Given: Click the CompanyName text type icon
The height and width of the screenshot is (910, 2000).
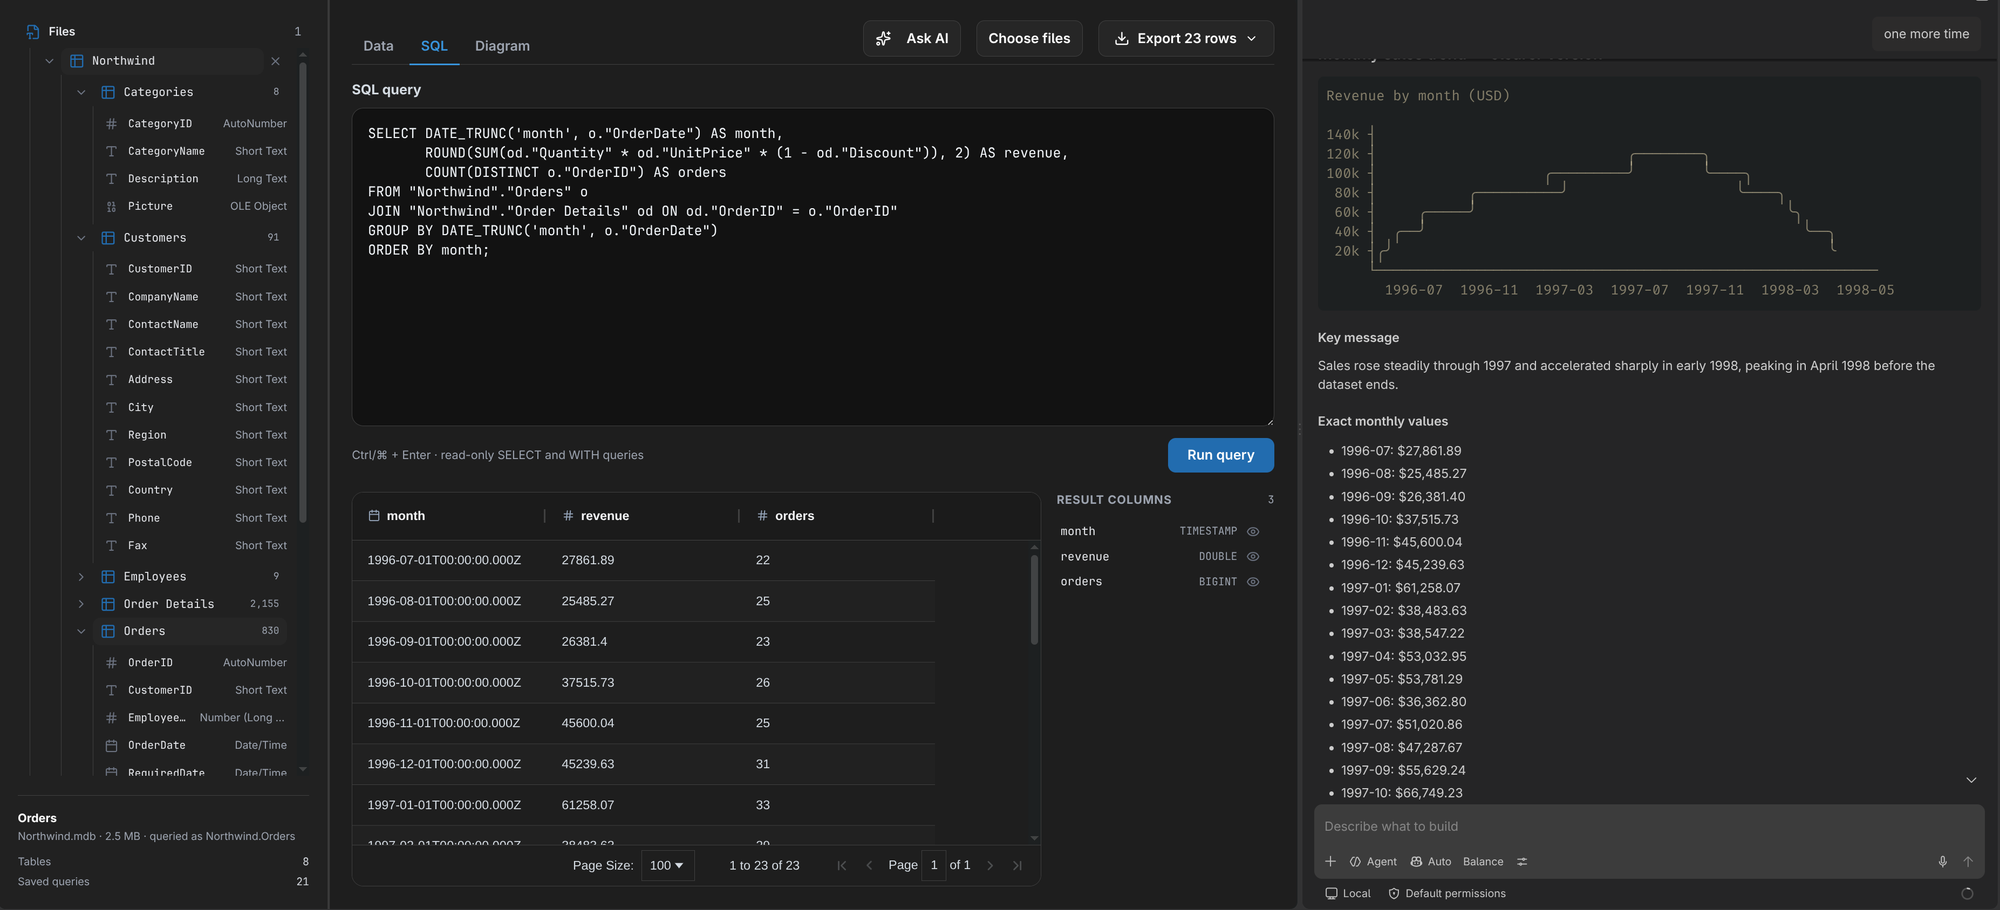Looking at the screenshot, I should pyautogui.click(x=111, y=297).
